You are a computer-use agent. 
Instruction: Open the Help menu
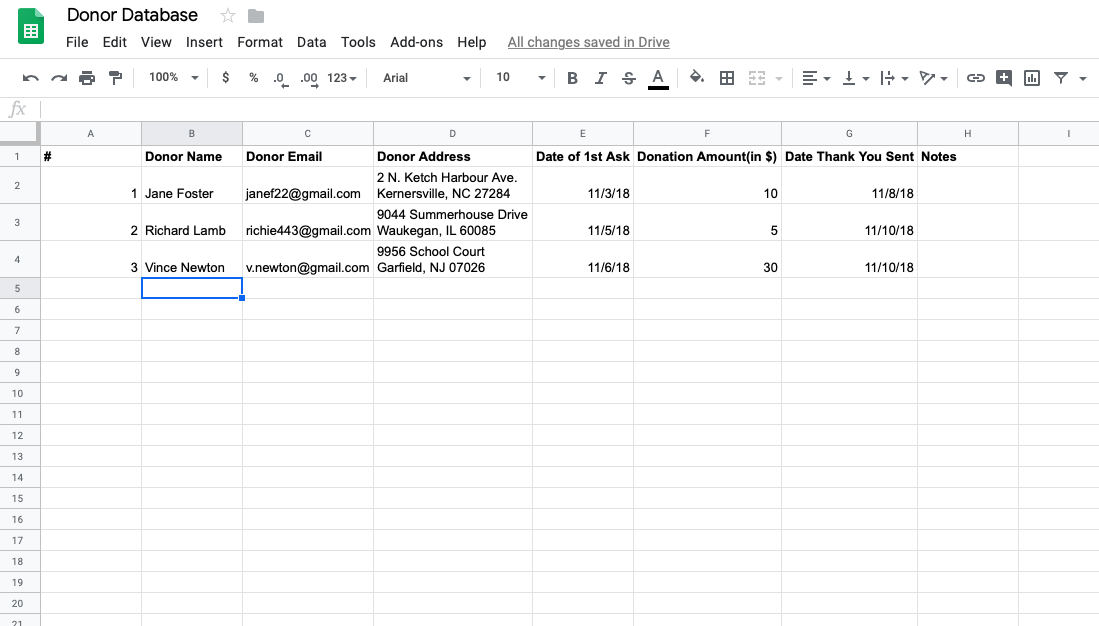click(472, 42)
